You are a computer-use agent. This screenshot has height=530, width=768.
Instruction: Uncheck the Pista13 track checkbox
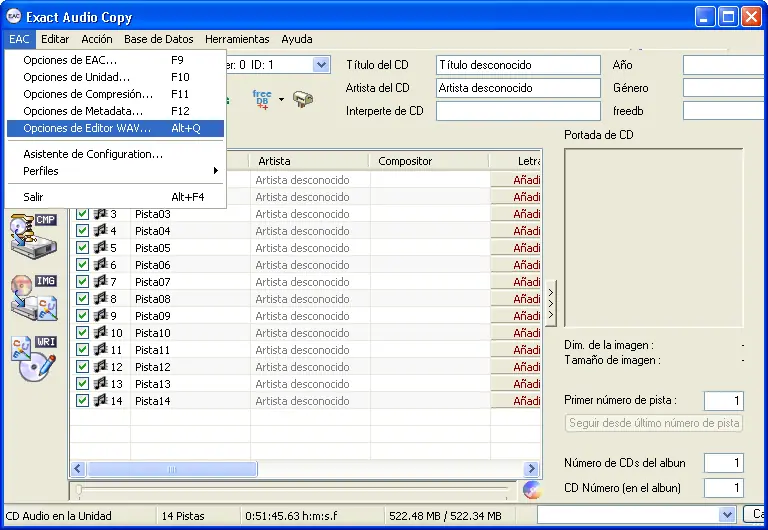pos(82,384)
